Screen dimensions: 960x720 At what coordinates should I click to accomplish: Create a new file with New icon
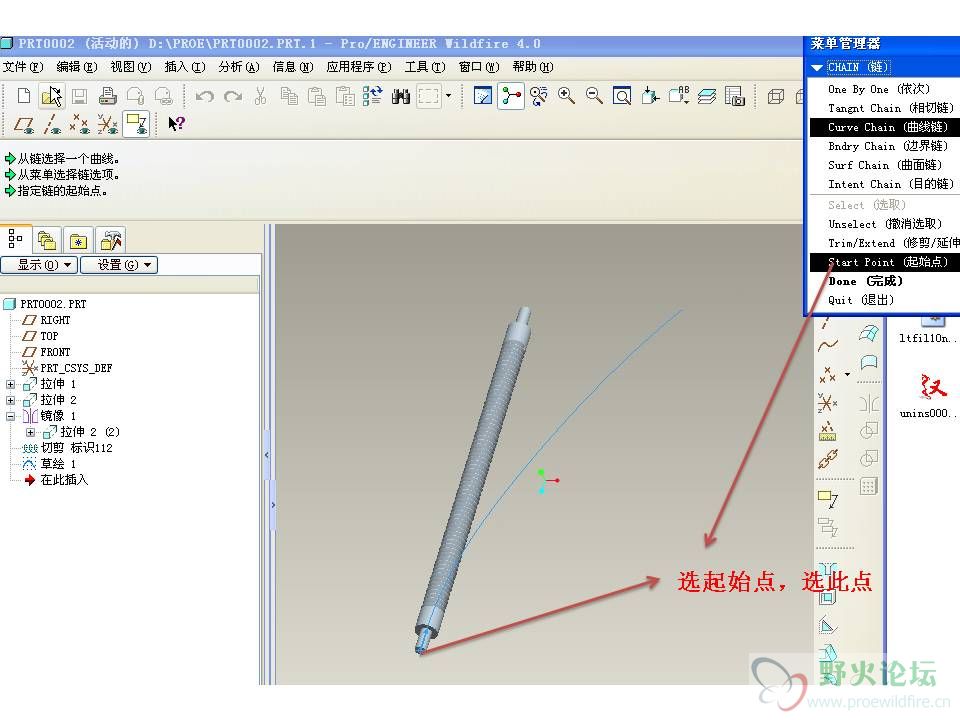(24, 96)
